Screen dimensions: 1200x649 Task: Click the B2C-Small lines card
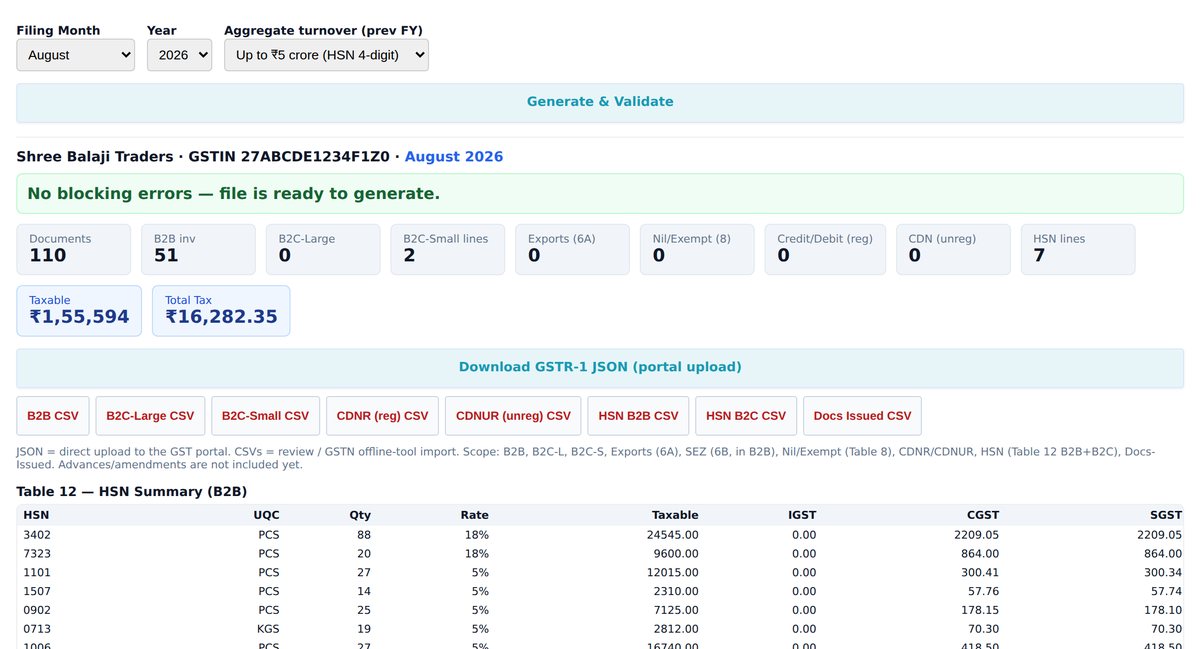(448, 249)
